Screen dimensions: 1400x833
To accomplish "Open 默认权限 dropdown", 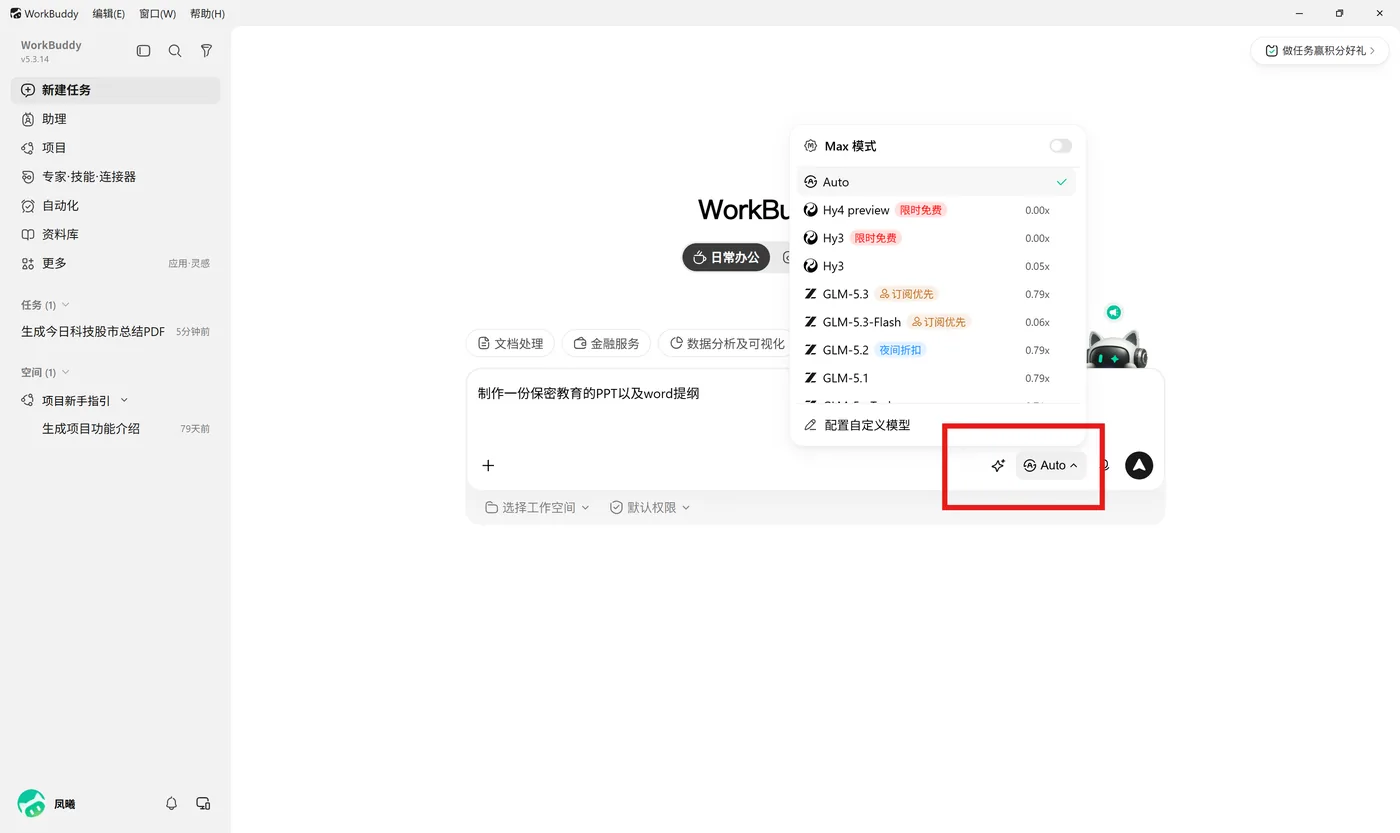I will [x=650, y=507].
